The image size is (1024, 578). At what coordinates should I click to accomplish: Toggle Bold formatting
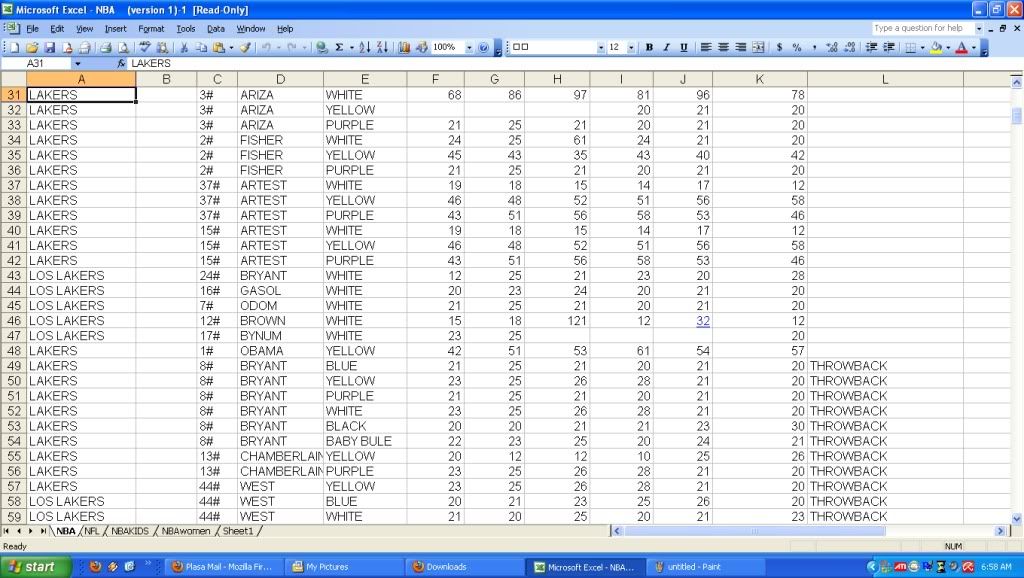pos(649,48)
